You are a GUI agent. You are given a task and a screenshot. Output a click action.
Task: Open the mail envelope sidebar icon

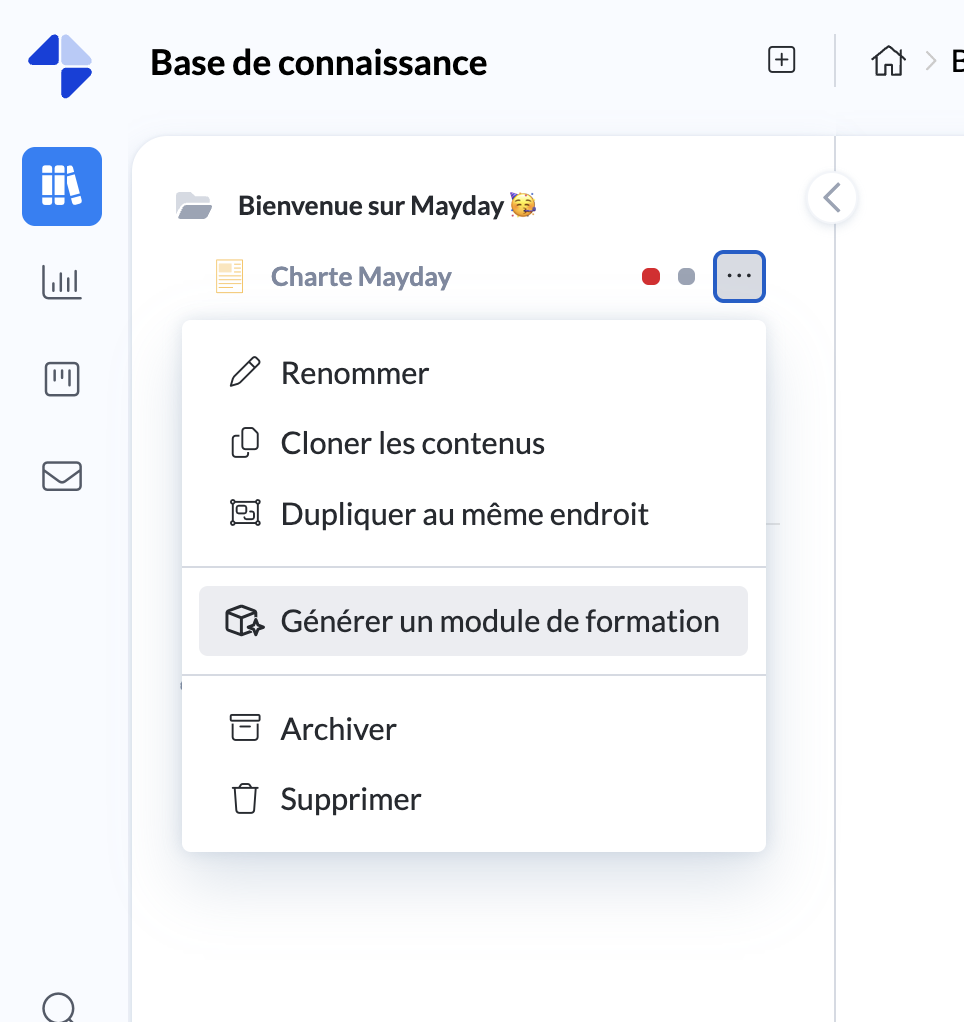(x=62, y=476)
